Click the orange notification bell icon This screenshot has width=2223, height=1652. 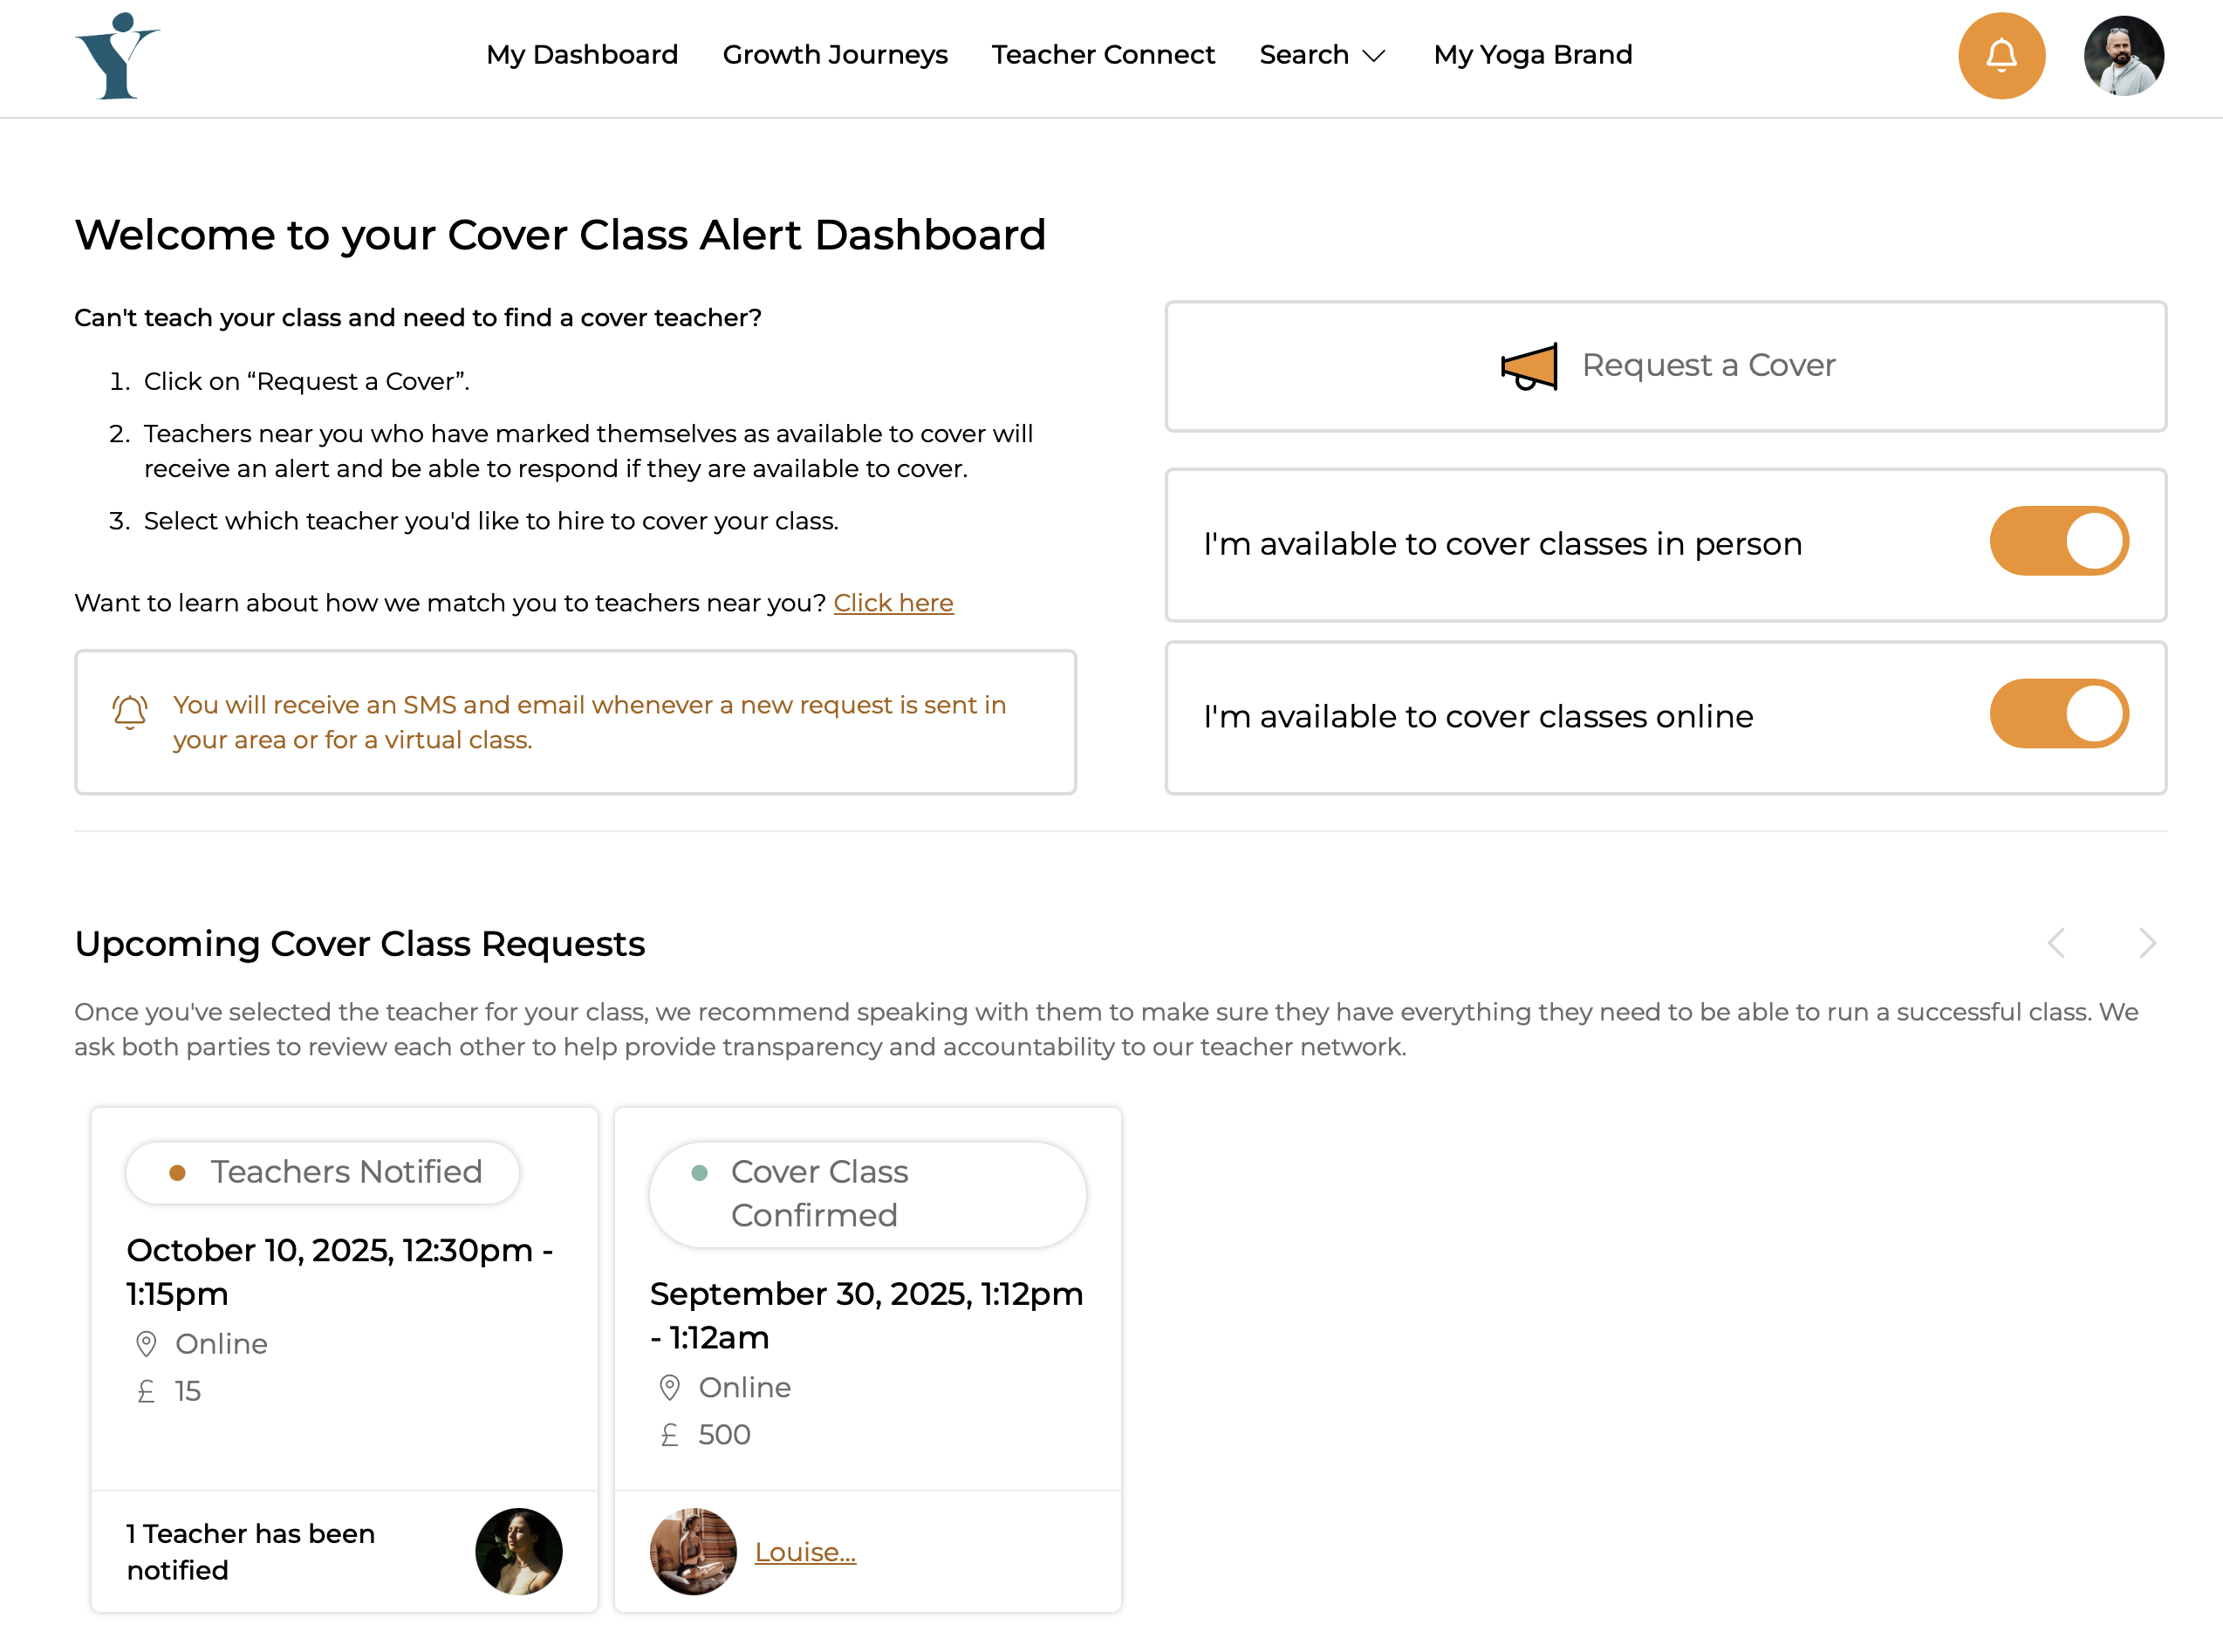(x=2001, y=55)
